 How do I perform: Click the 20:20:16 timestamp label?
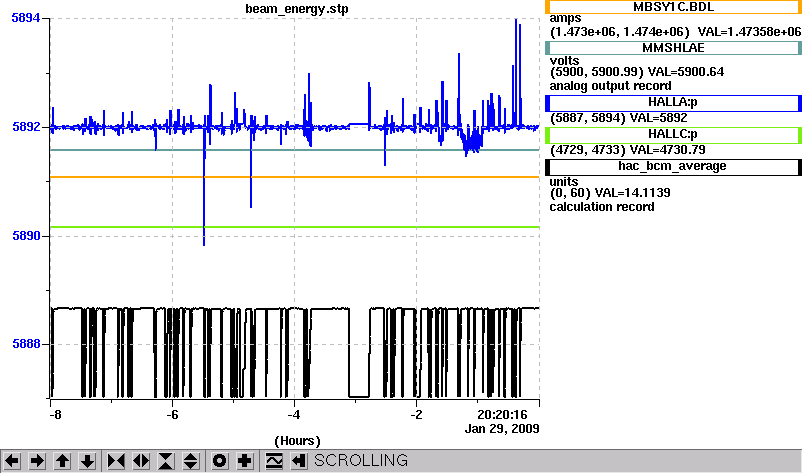coord(502,415)
